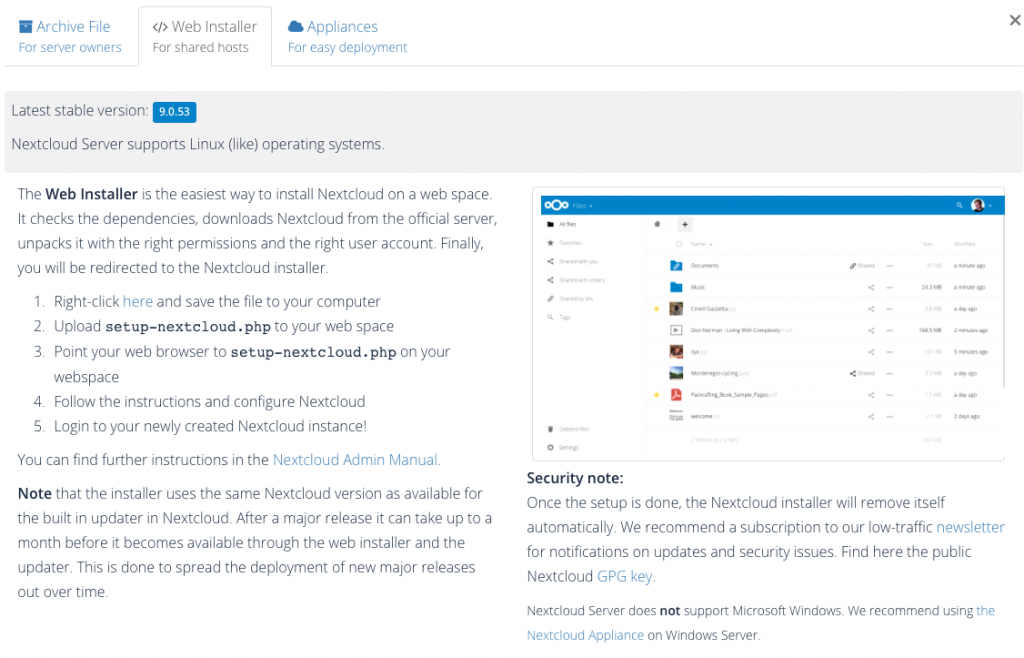
Task: Click the Documents folder icon
Action: coord(676,266)
